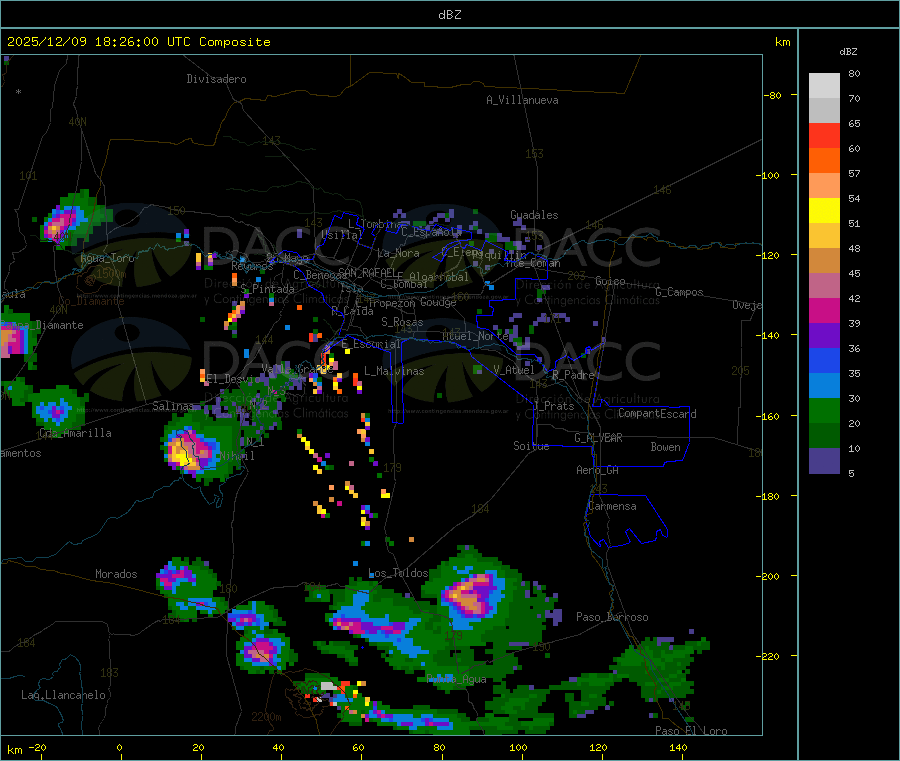Screen dimensions: 900x761
Task: Click the 'Soitue' map label
Action: click(x=531, y=446)
